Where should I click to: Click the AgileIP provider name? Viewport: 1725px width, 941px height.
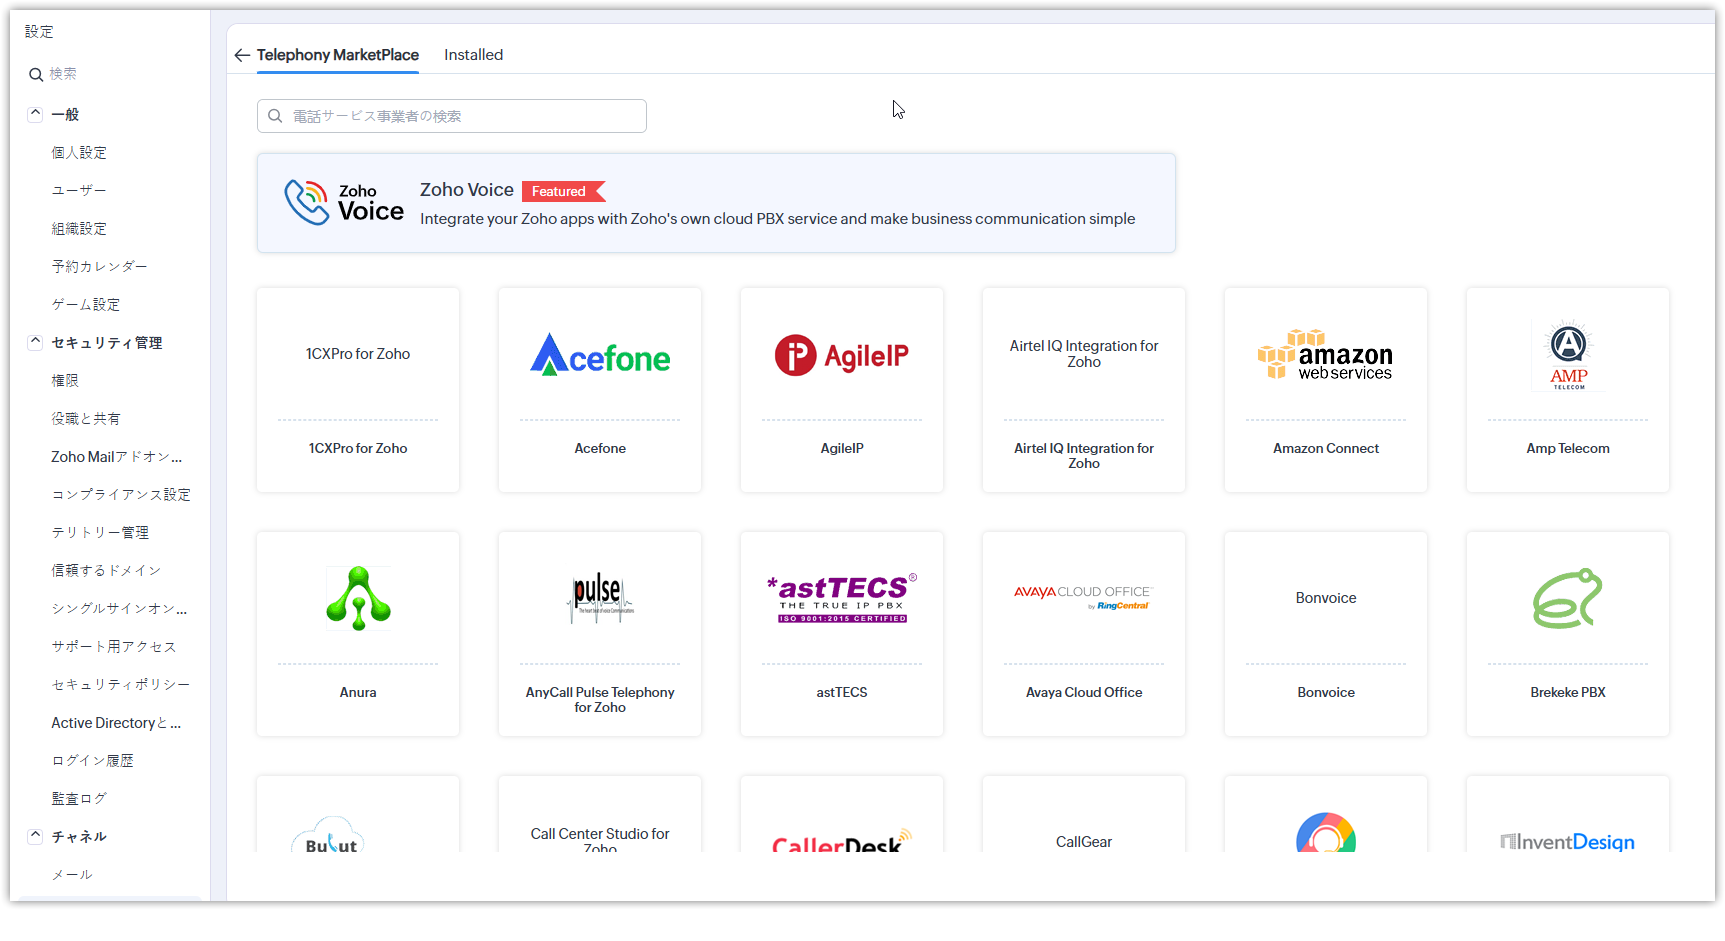pyautogui.click(x=842, y=448)
